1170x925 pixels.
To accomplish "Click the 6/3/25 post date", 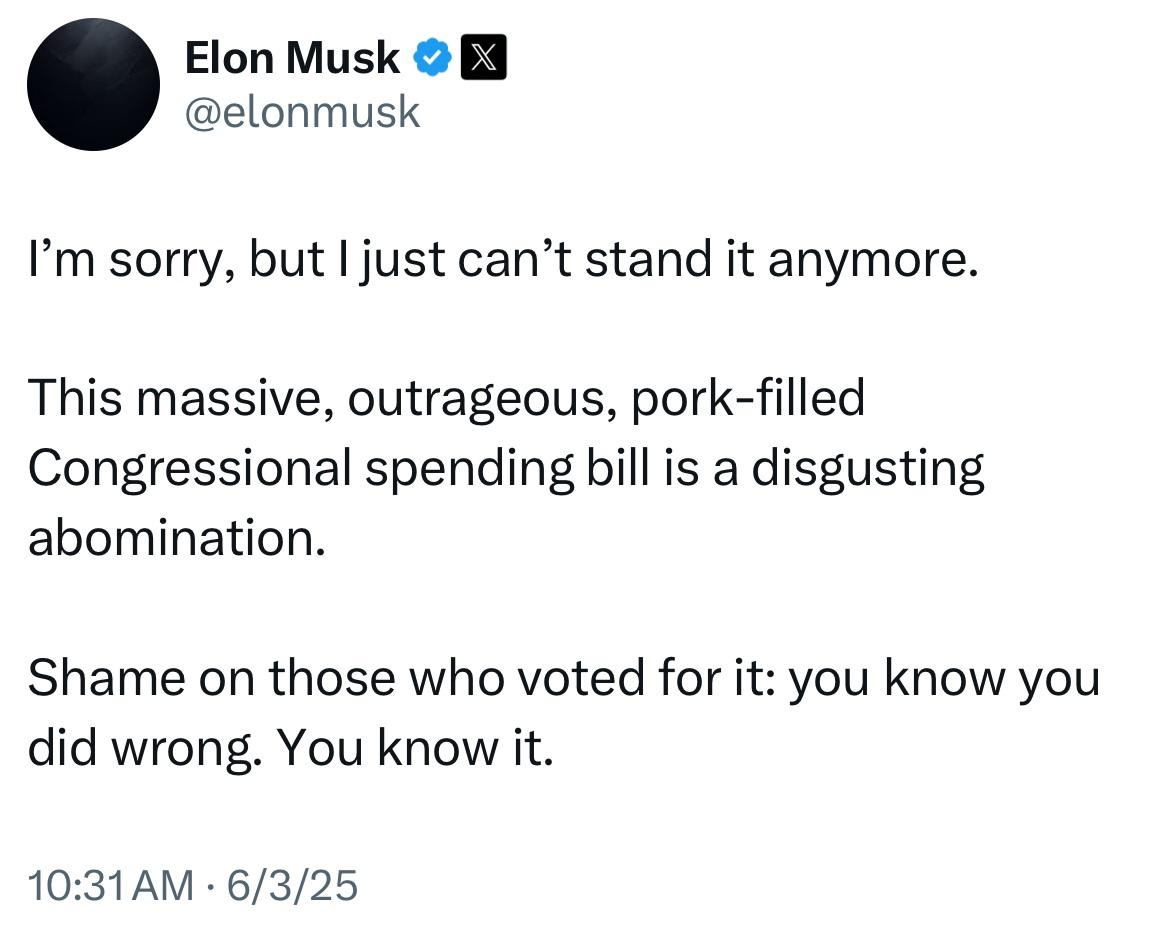I will coord(292,885).
